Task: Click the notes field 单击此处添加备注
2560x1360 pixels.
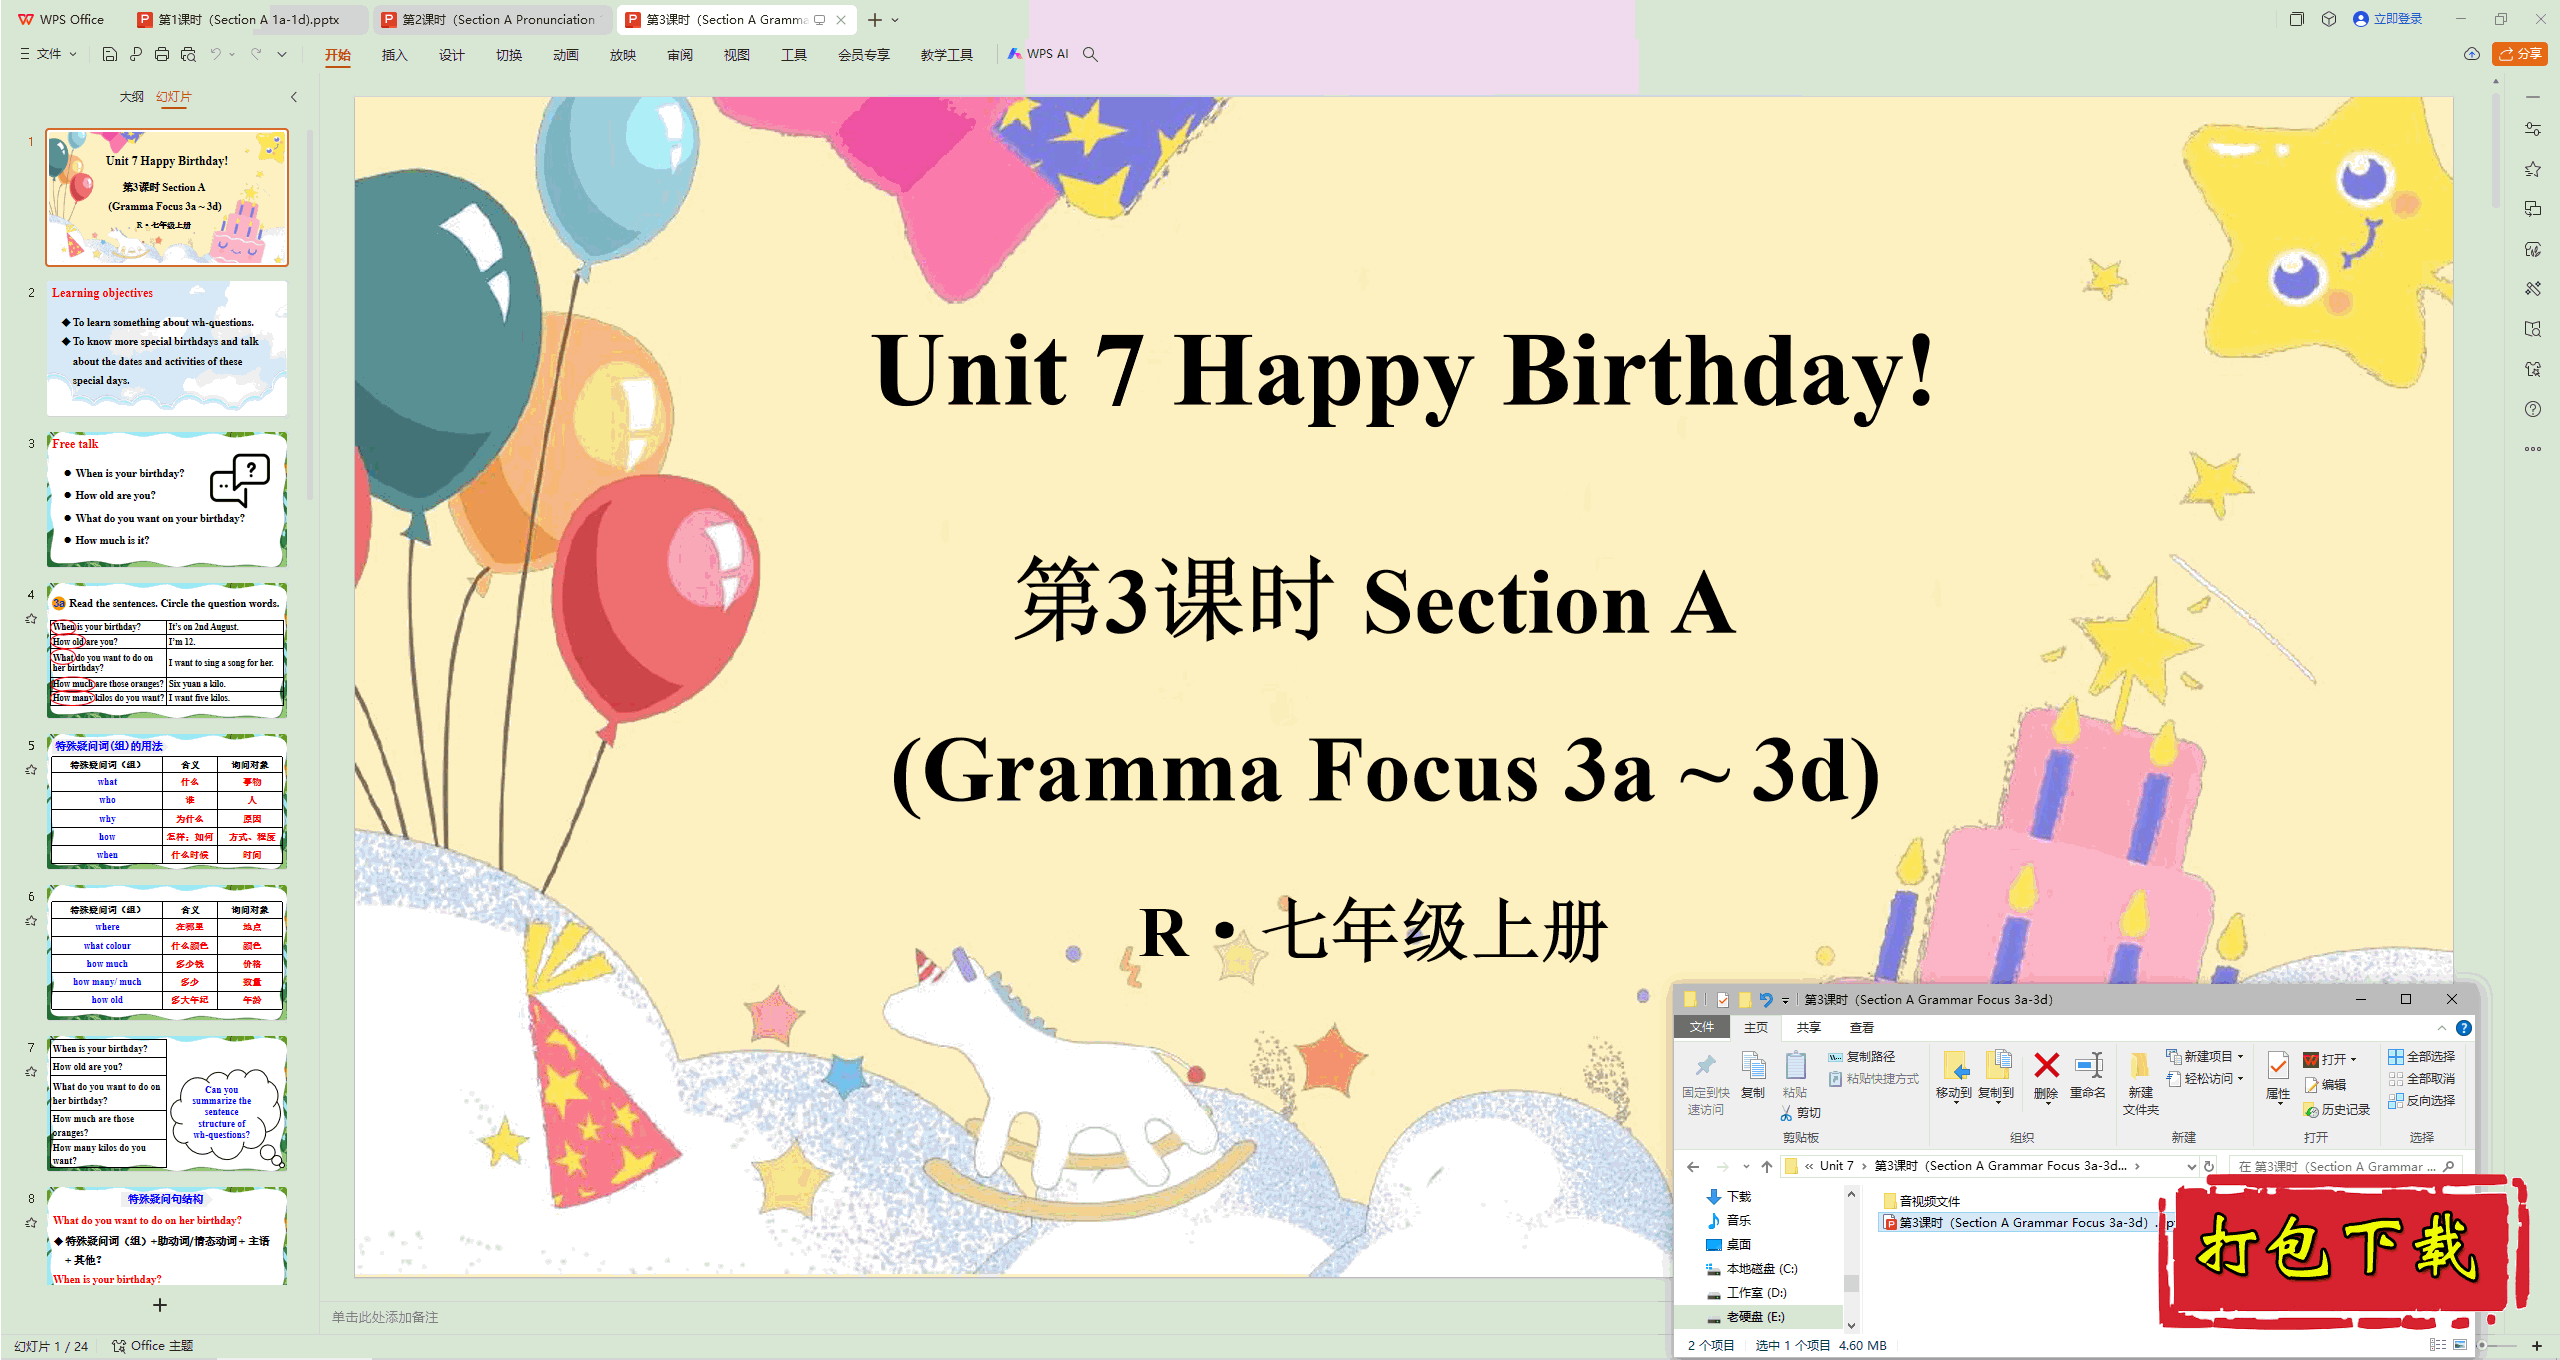Action: (385, 1318)
